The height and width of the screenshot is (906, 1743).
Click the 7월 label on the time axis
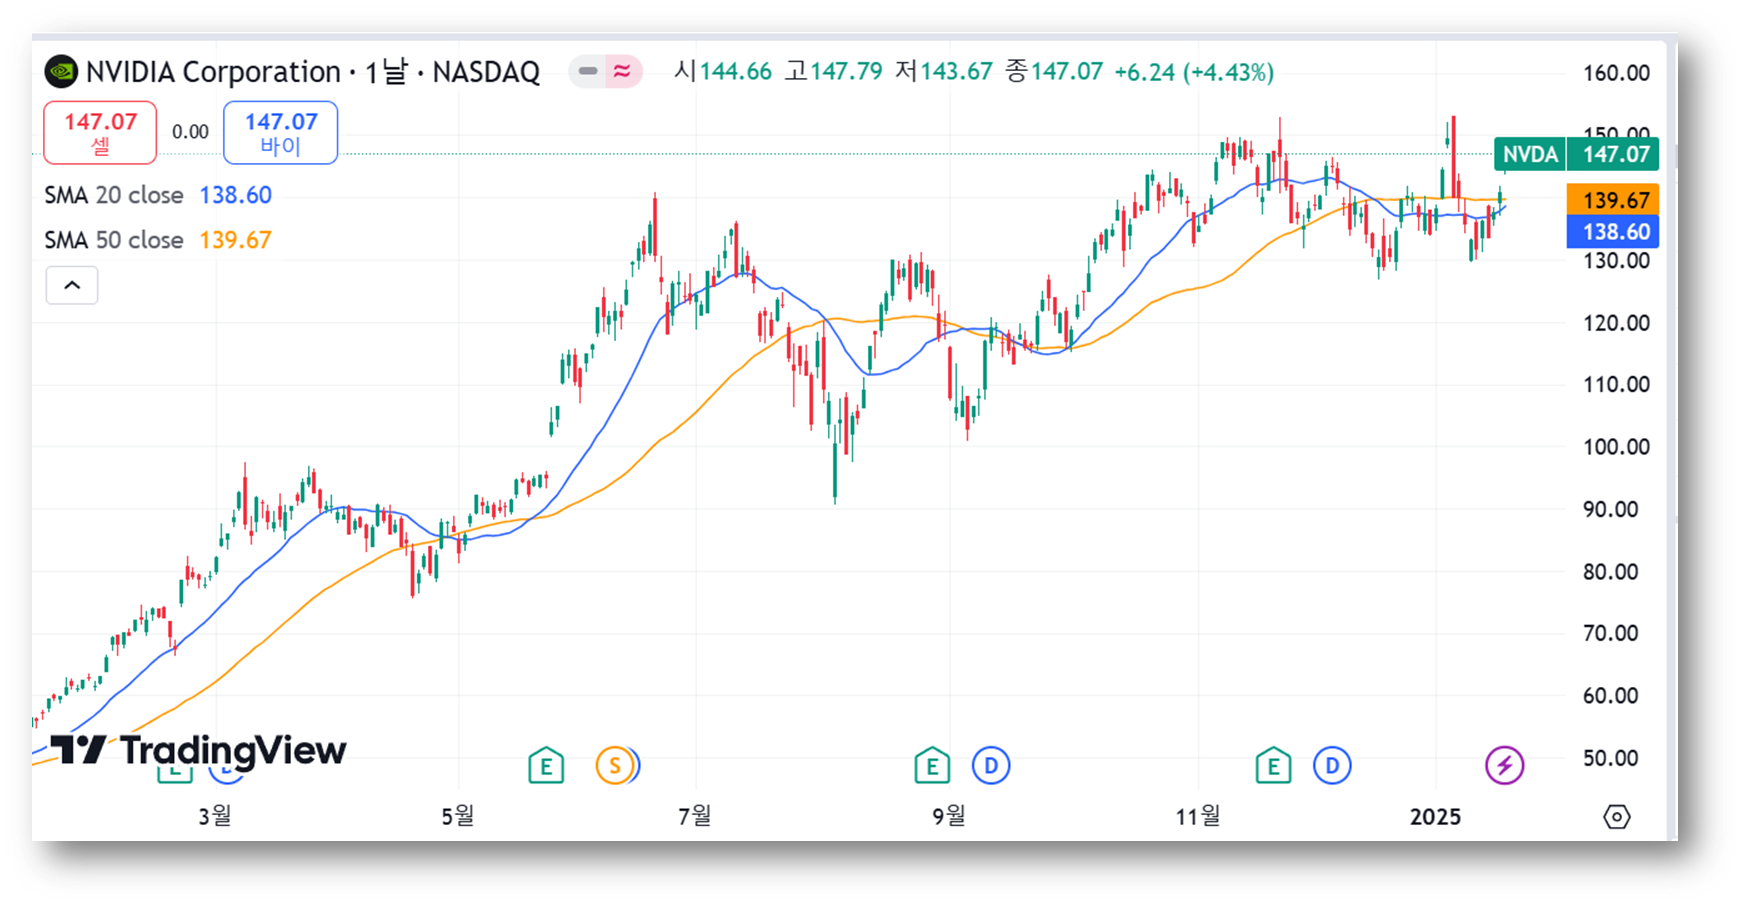695,816
